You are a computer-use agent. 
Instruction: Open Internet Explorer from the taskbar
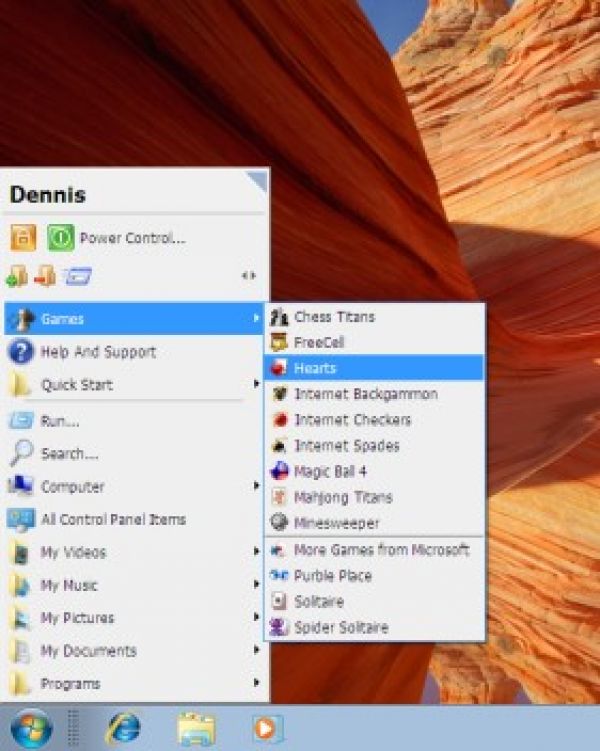click(124, 729)
